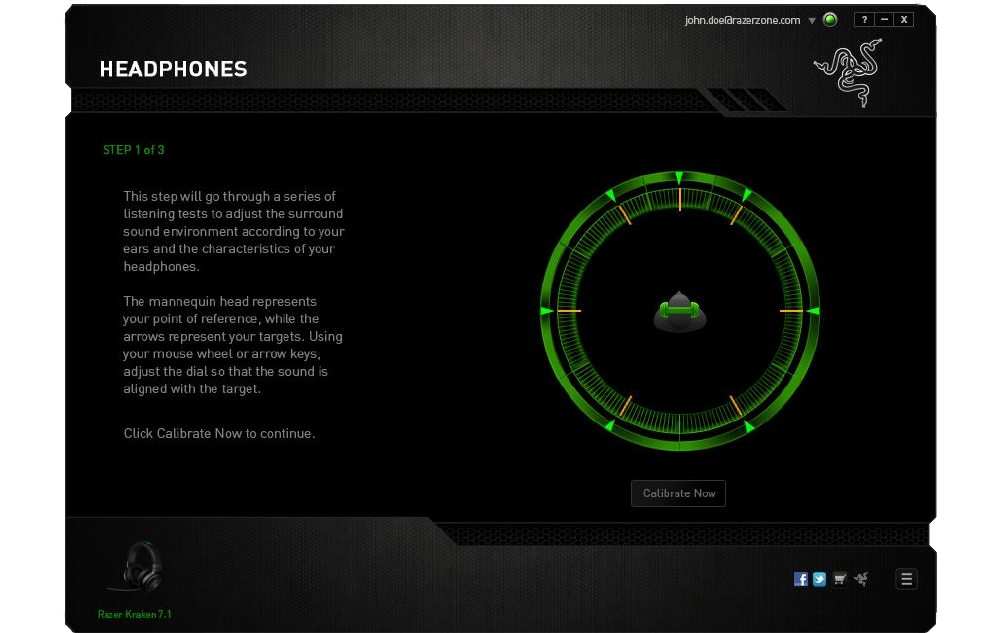This screenshot has width=996, height=633.
Task: Open the Razer store cart icon
Action: (840, 579)
